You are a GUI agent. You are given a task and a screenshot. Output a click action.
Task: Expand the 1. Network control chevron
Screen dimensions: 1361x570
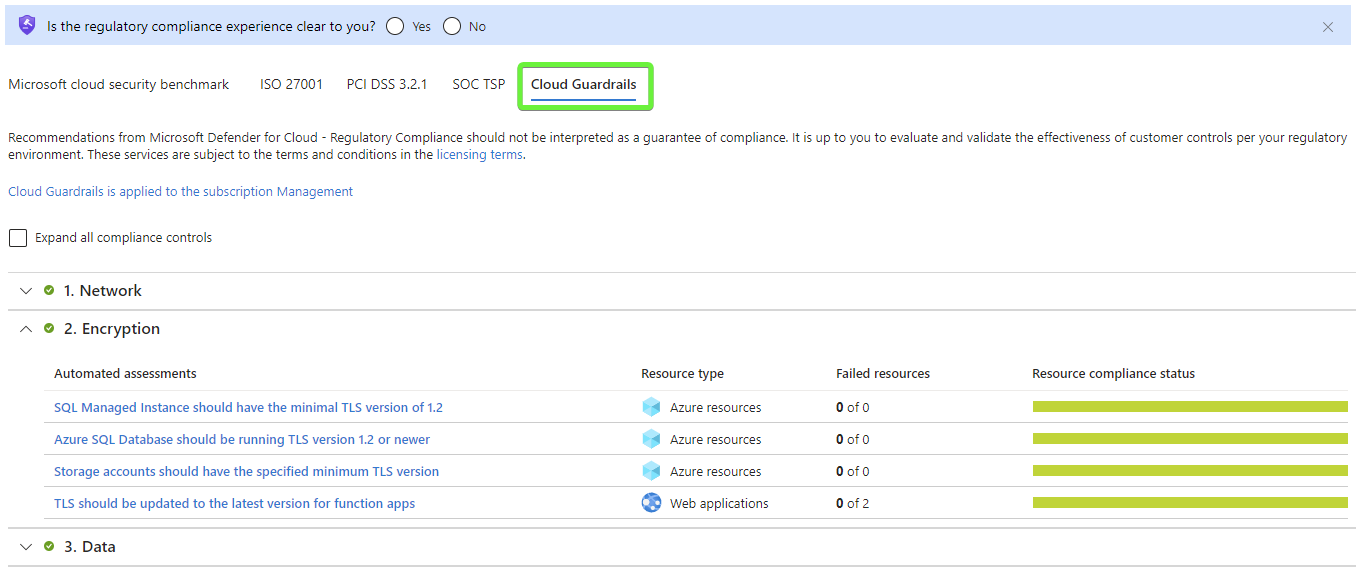[26, 291]
